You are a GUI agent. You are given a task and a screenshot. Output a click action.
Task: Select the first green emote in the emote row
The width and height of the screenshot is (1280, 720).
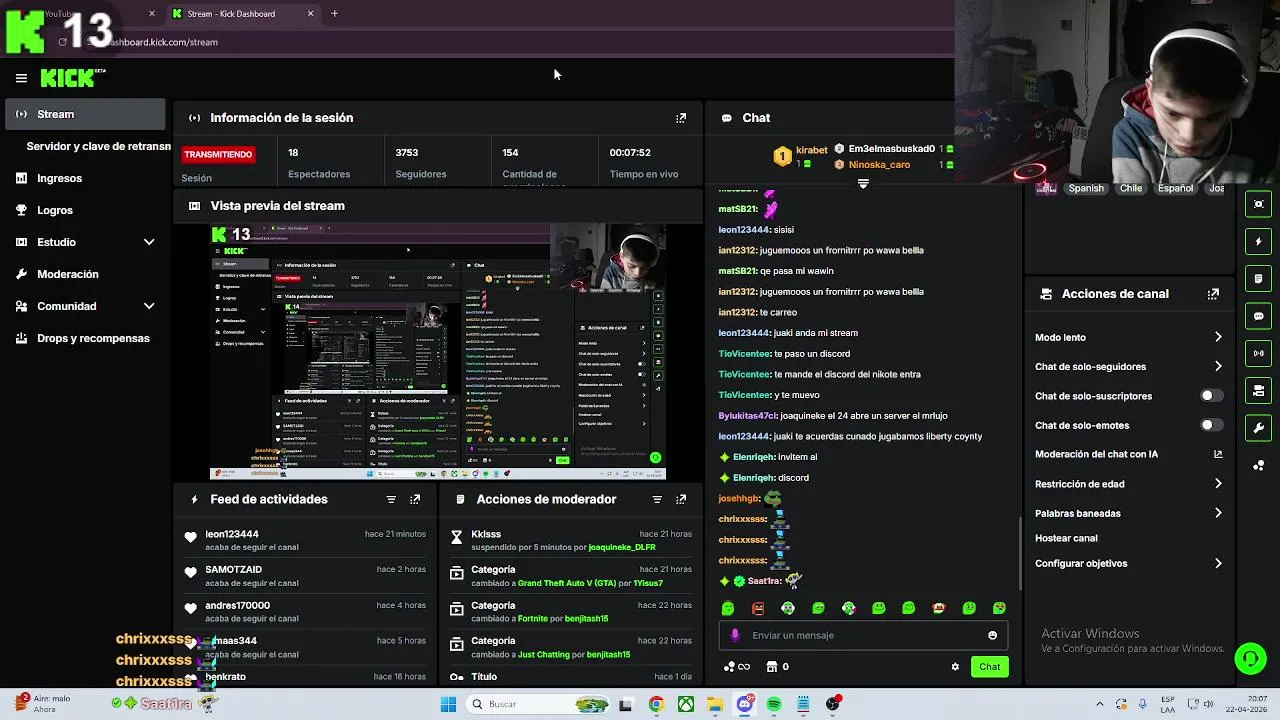pos(728,608)
